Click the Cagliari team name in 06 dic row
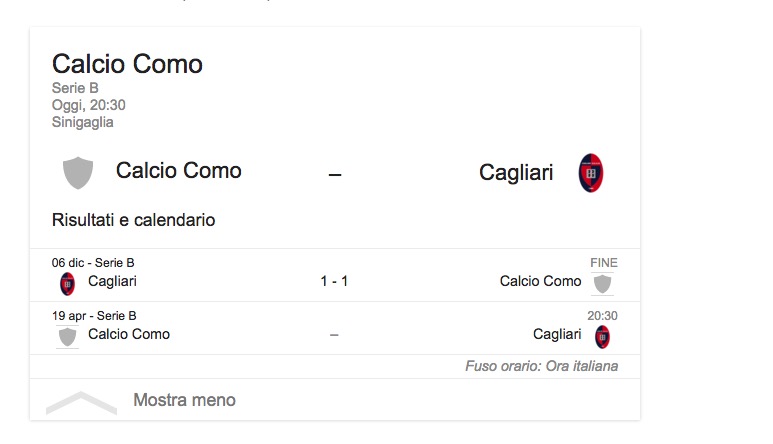The width and height of the screenshot is (773, 444). 112,281
